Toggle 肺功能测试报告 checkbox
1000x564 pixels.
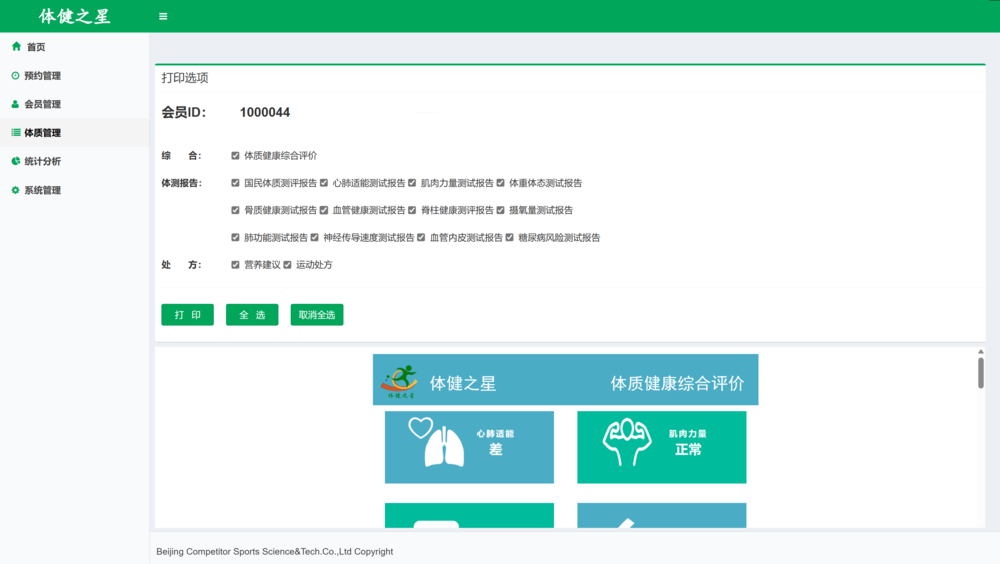click(x=235, y=237)
